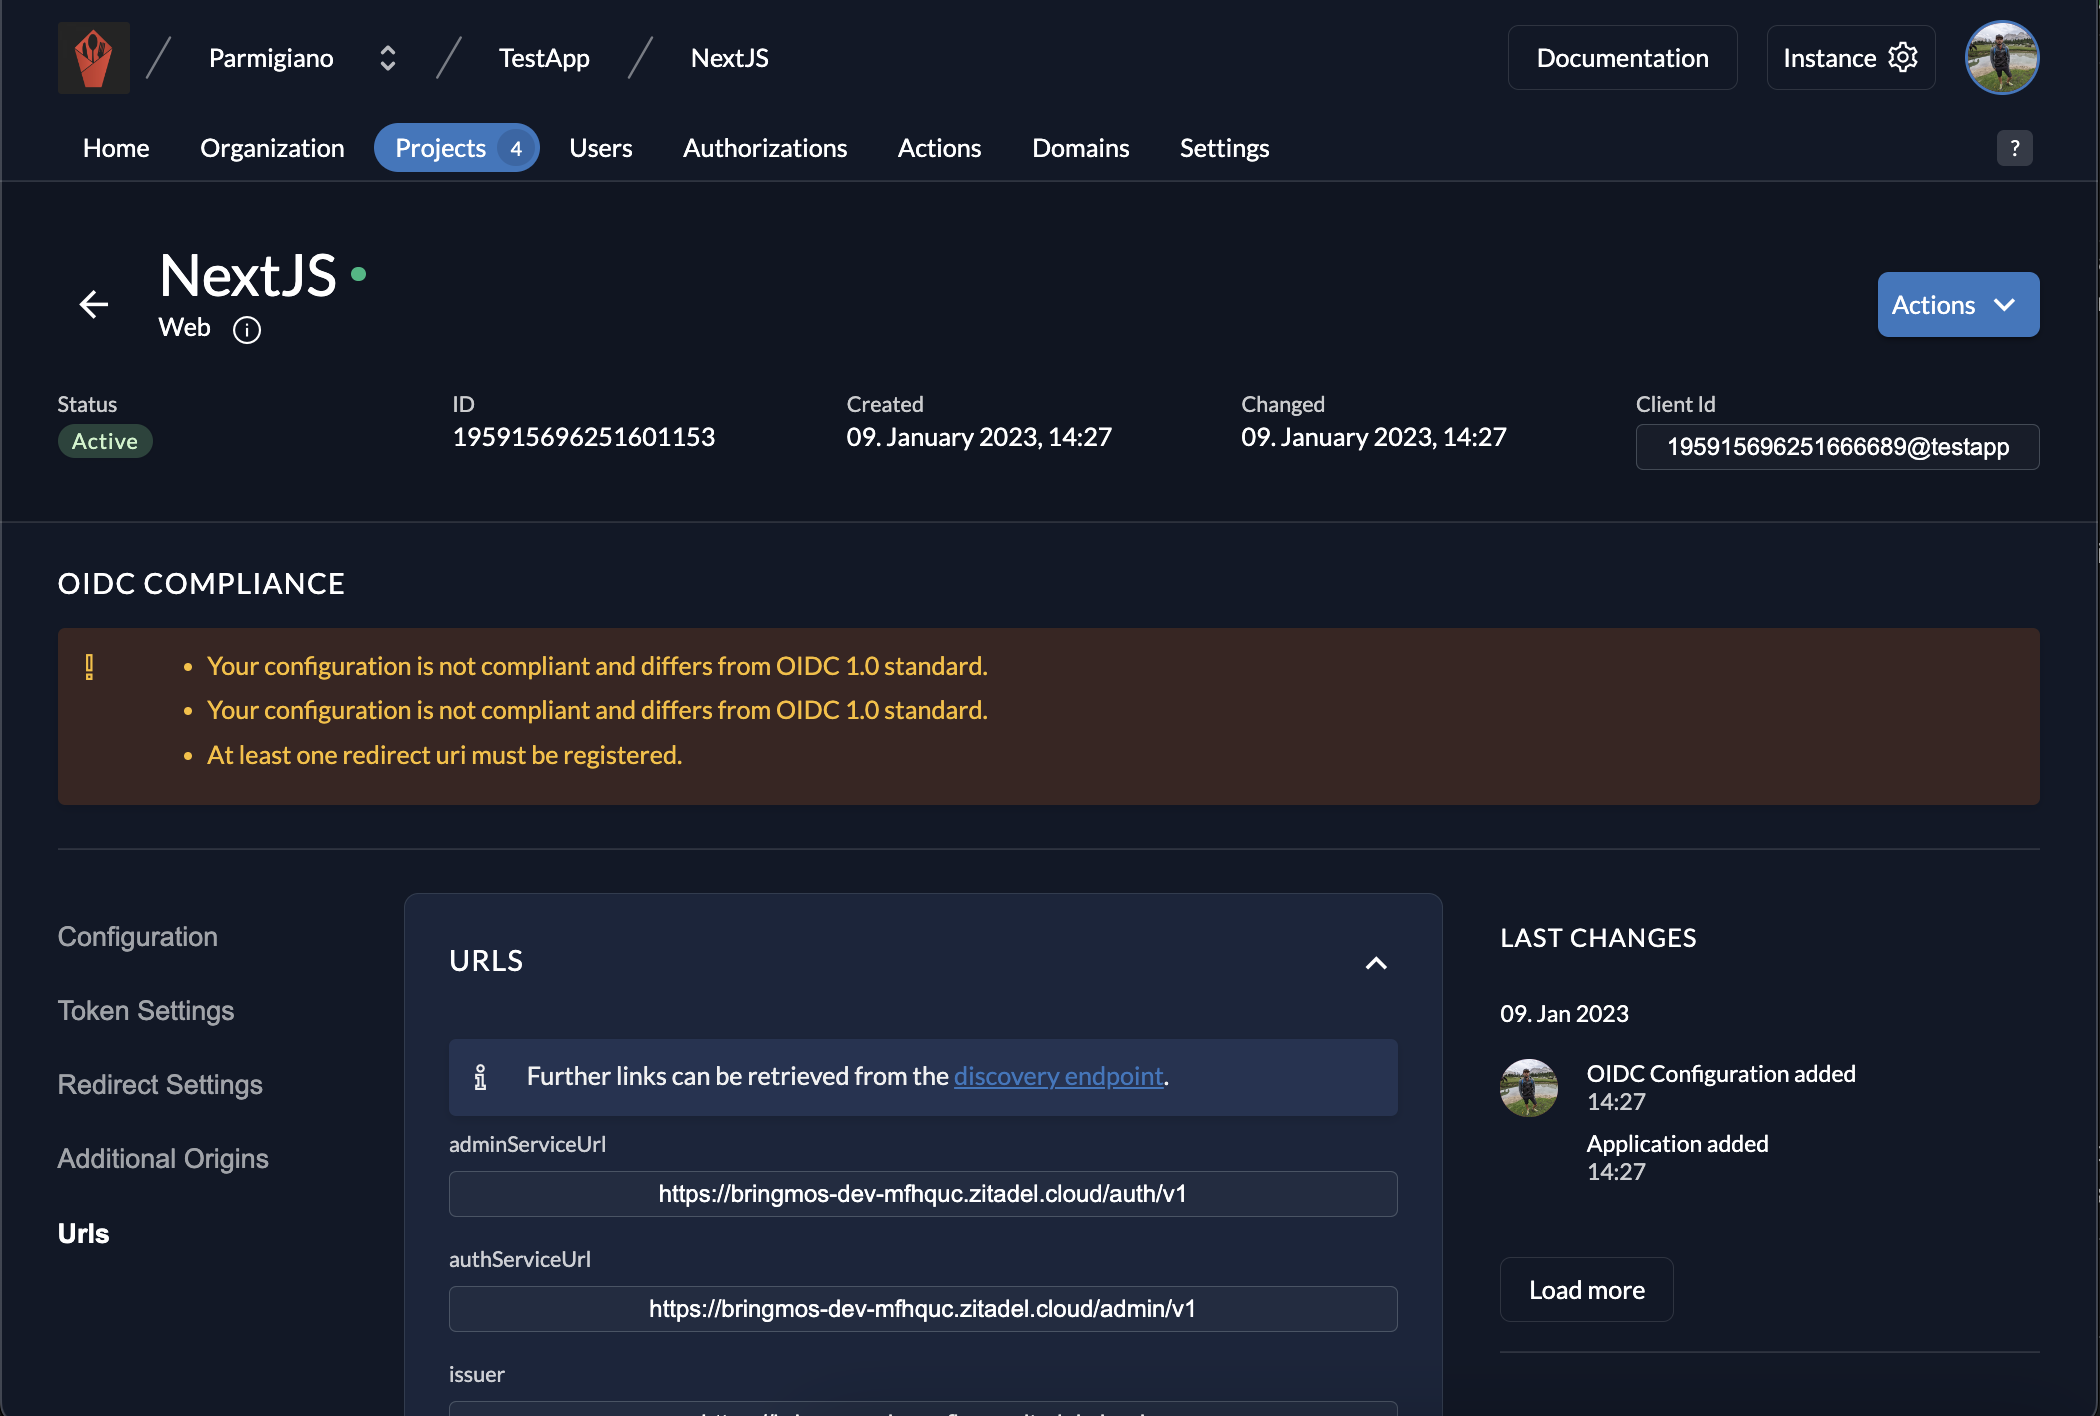Click the info icon next to Web
2100x1416 pixels.
(247, 330)
